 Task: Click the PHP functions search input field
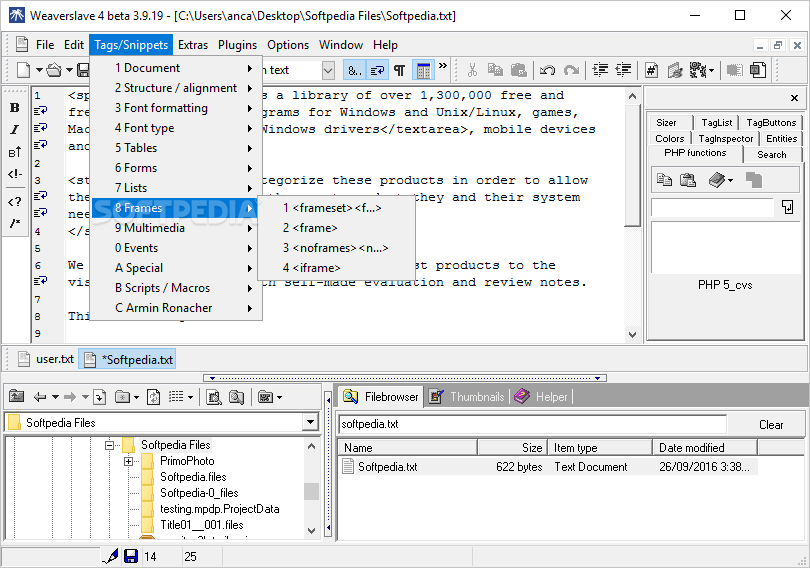(x=712, y=208)
